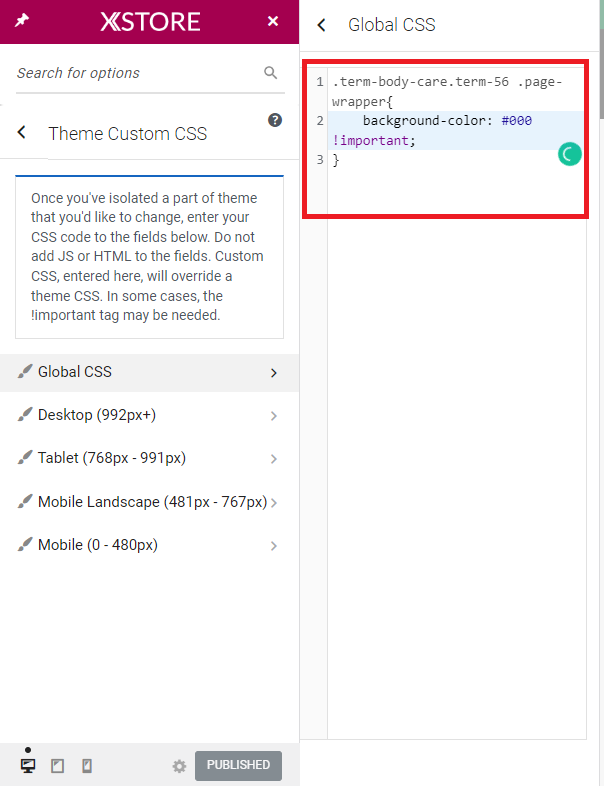This screenshot has height=786, width=604.
Task: Go back from Theme Custom CSS
Action: coord(22,132)
